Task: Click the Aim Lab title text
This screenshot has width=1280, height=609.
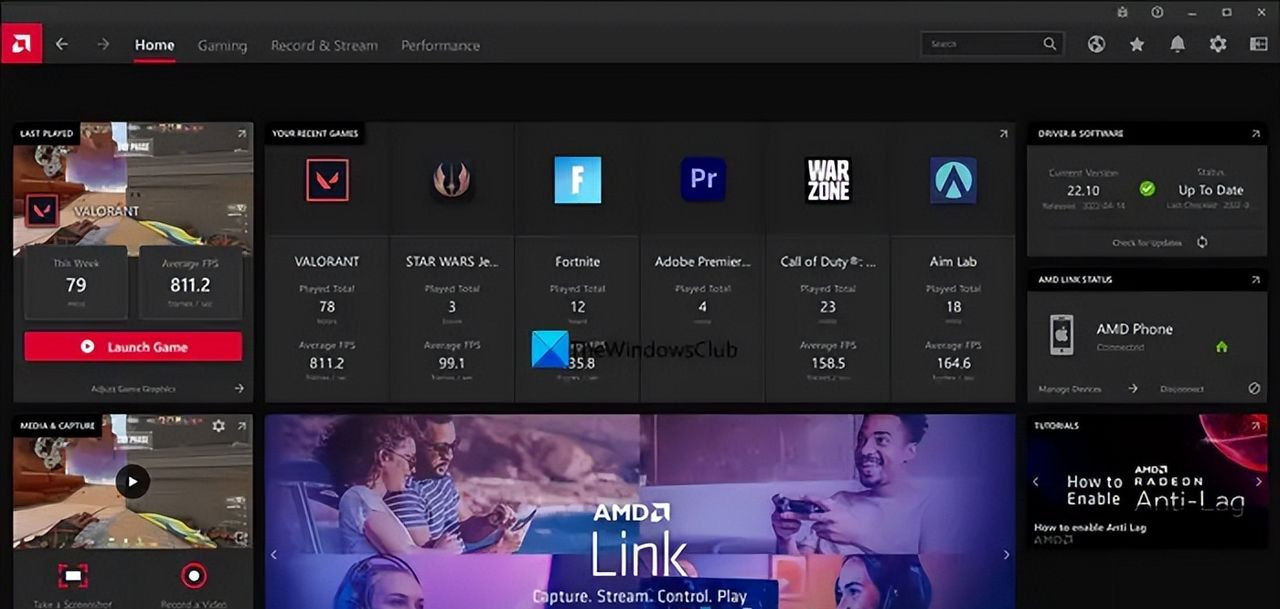Action: point(953,261)
